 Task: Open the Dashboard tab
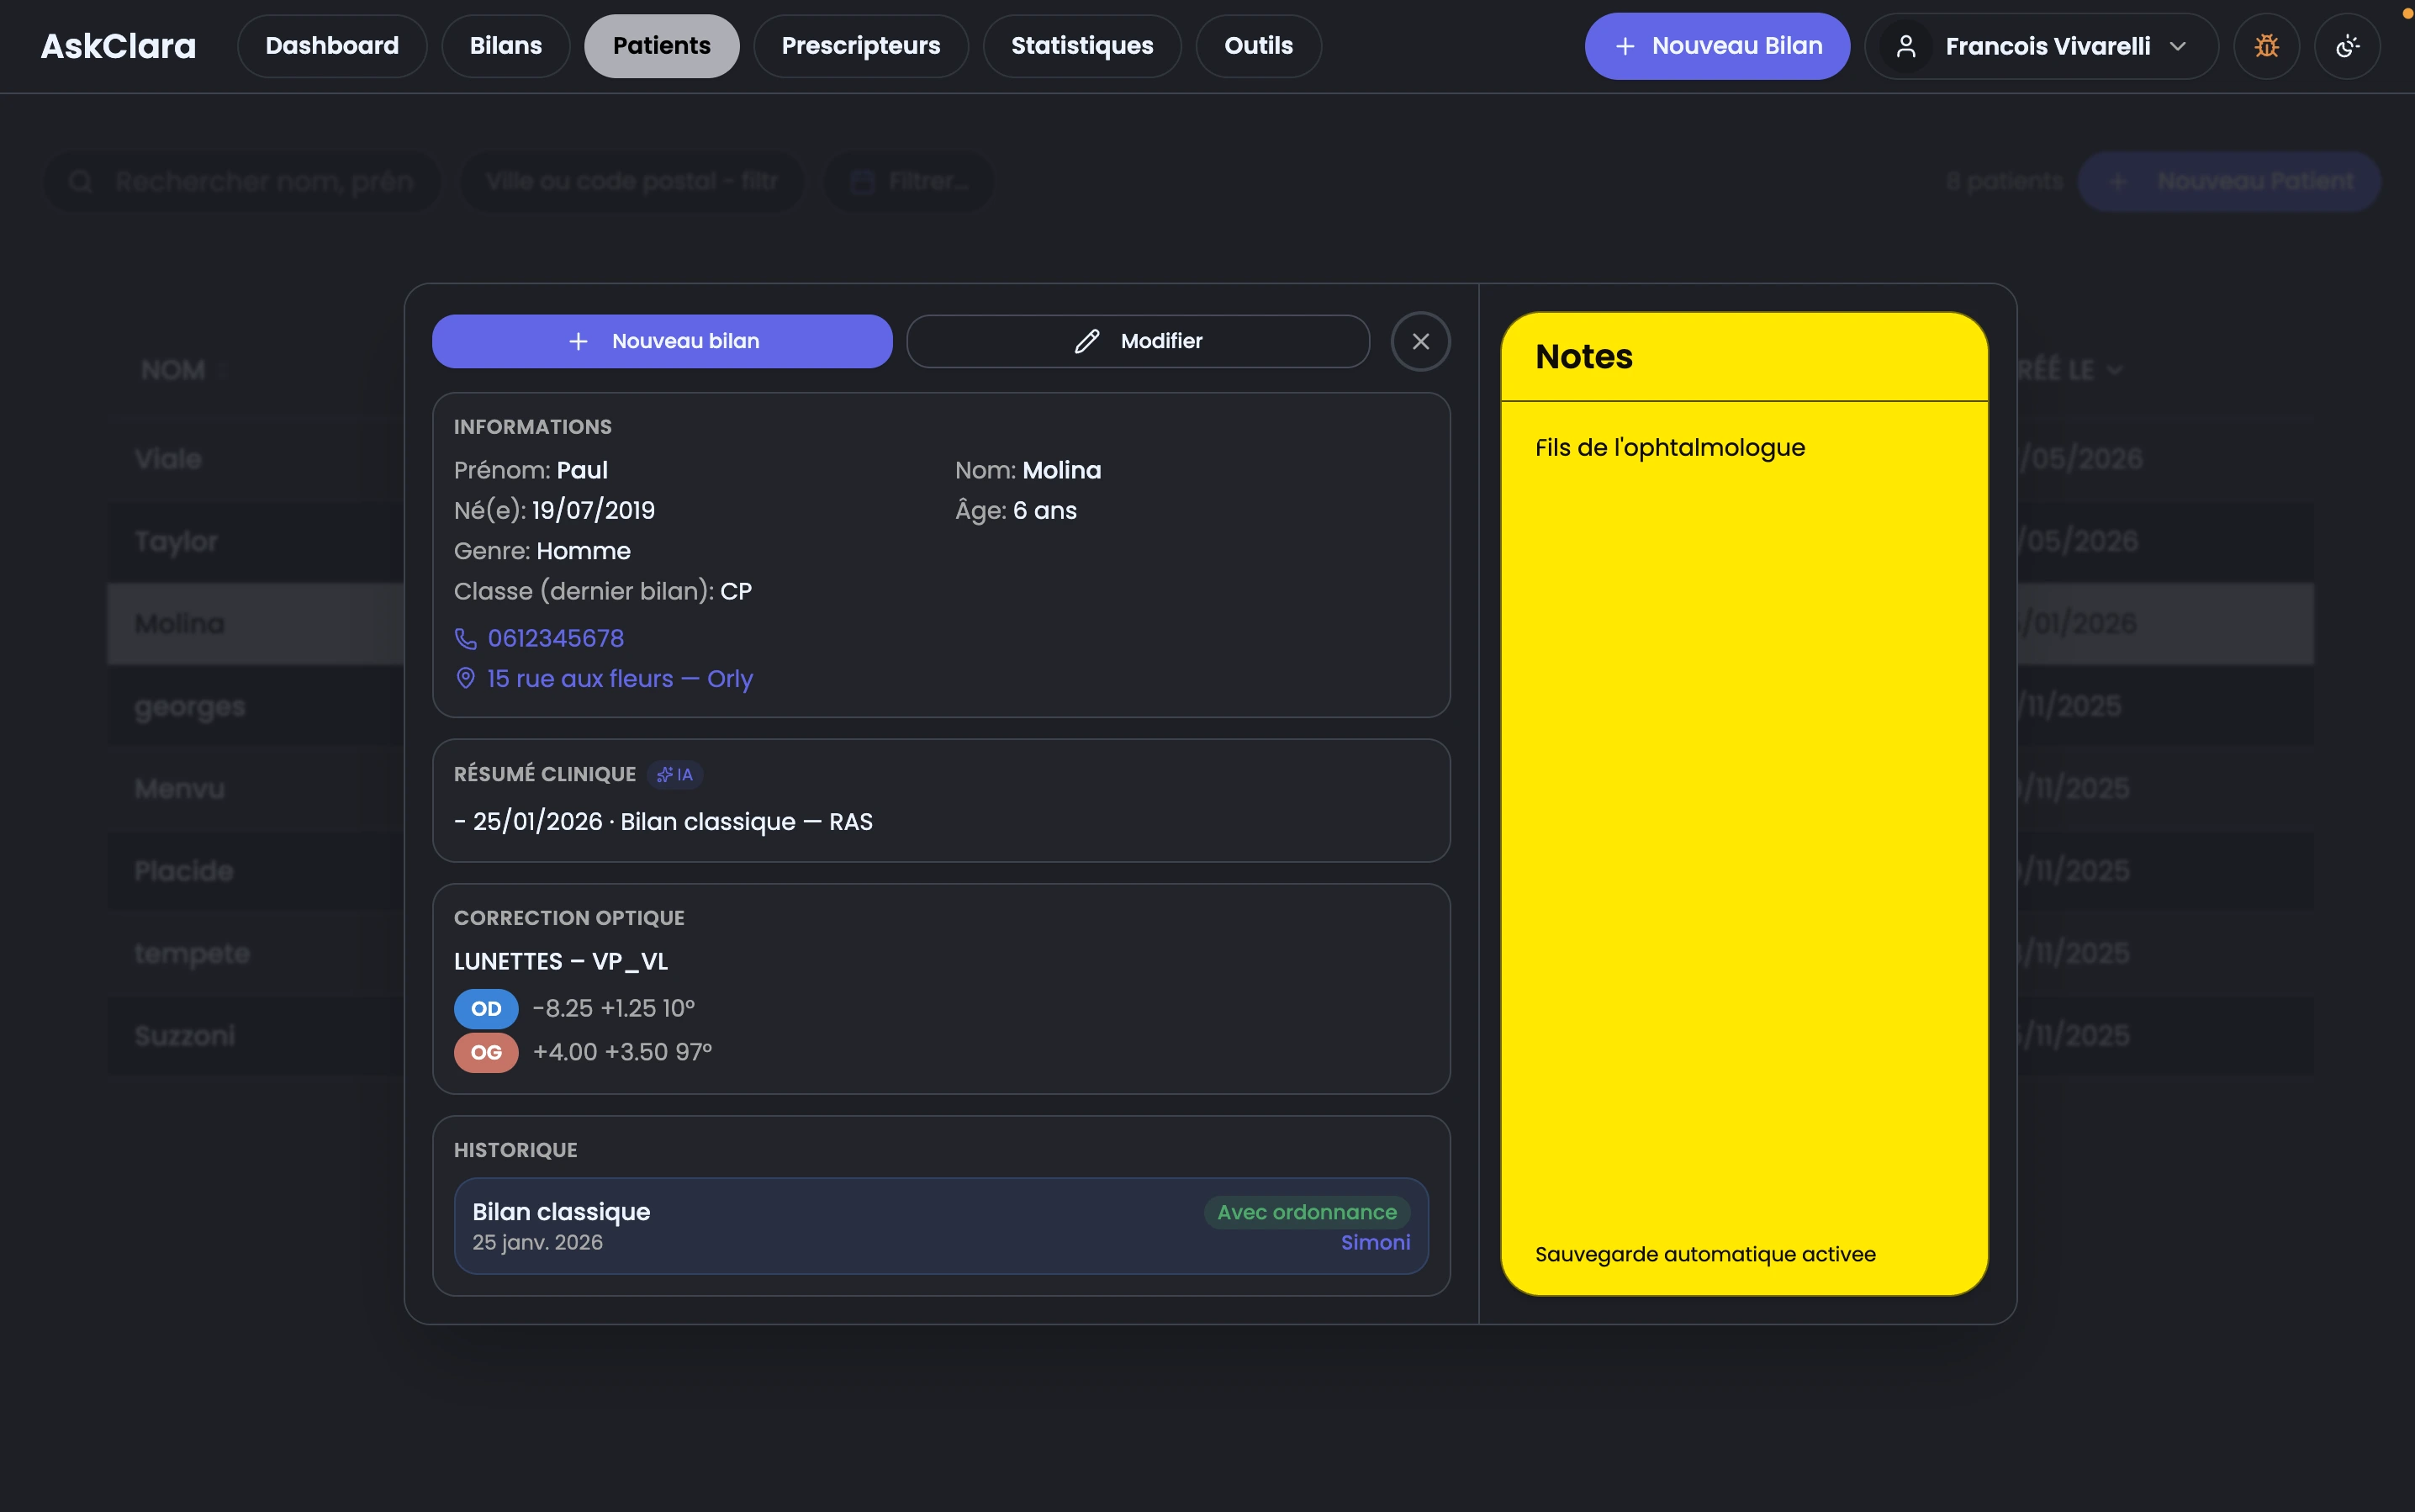pos(332,46)
